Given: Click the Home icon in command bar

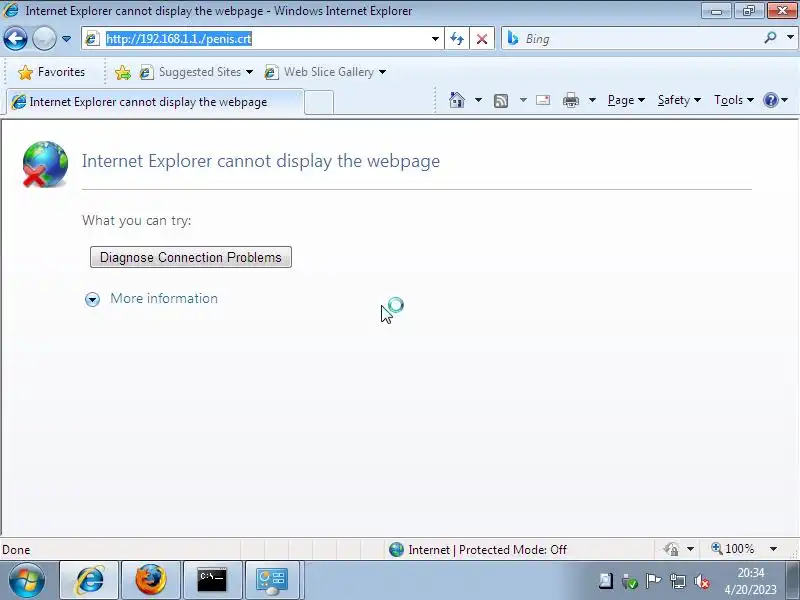Looking at the screenshot, I should [x=457, y=100].
